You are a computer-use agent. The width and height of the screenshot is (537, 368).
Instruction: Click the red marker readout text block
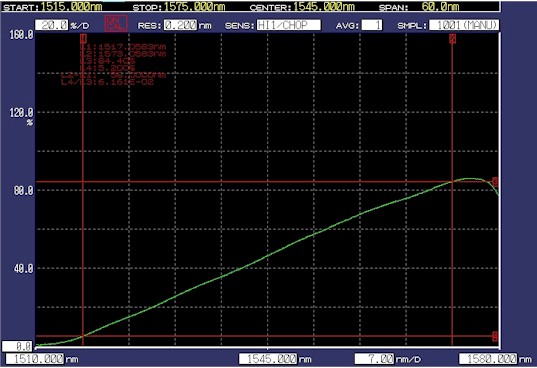tap(114, 64)
